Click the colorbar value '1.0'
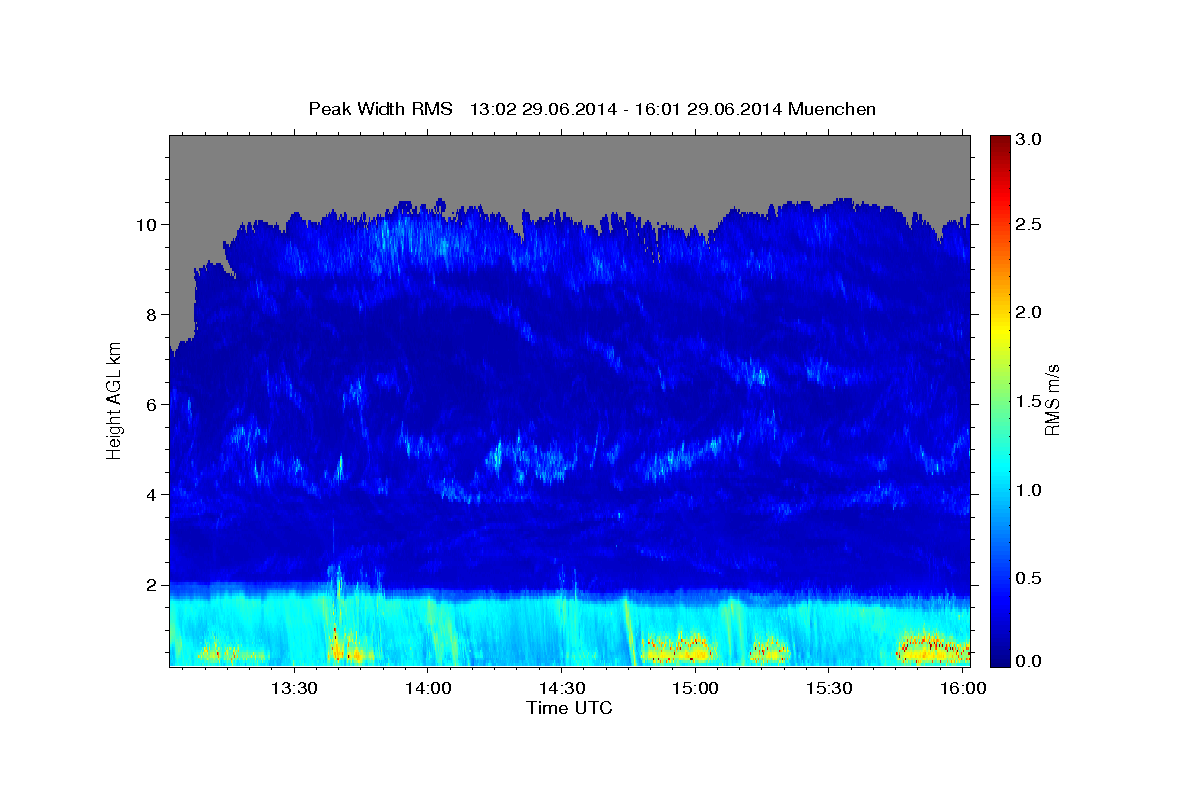This screenshot has height=800, width=1200. (x=1029, y=490)
